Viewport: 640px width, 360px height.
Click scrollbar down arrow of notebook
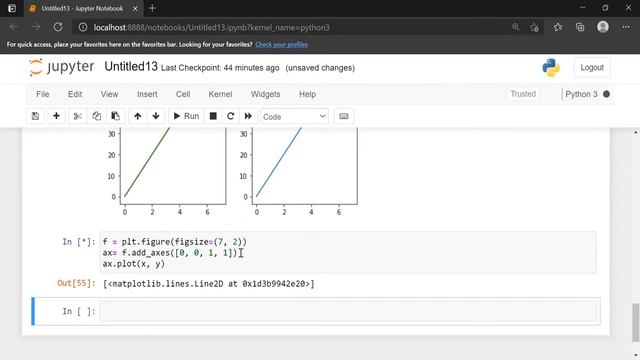pos(636,356)
